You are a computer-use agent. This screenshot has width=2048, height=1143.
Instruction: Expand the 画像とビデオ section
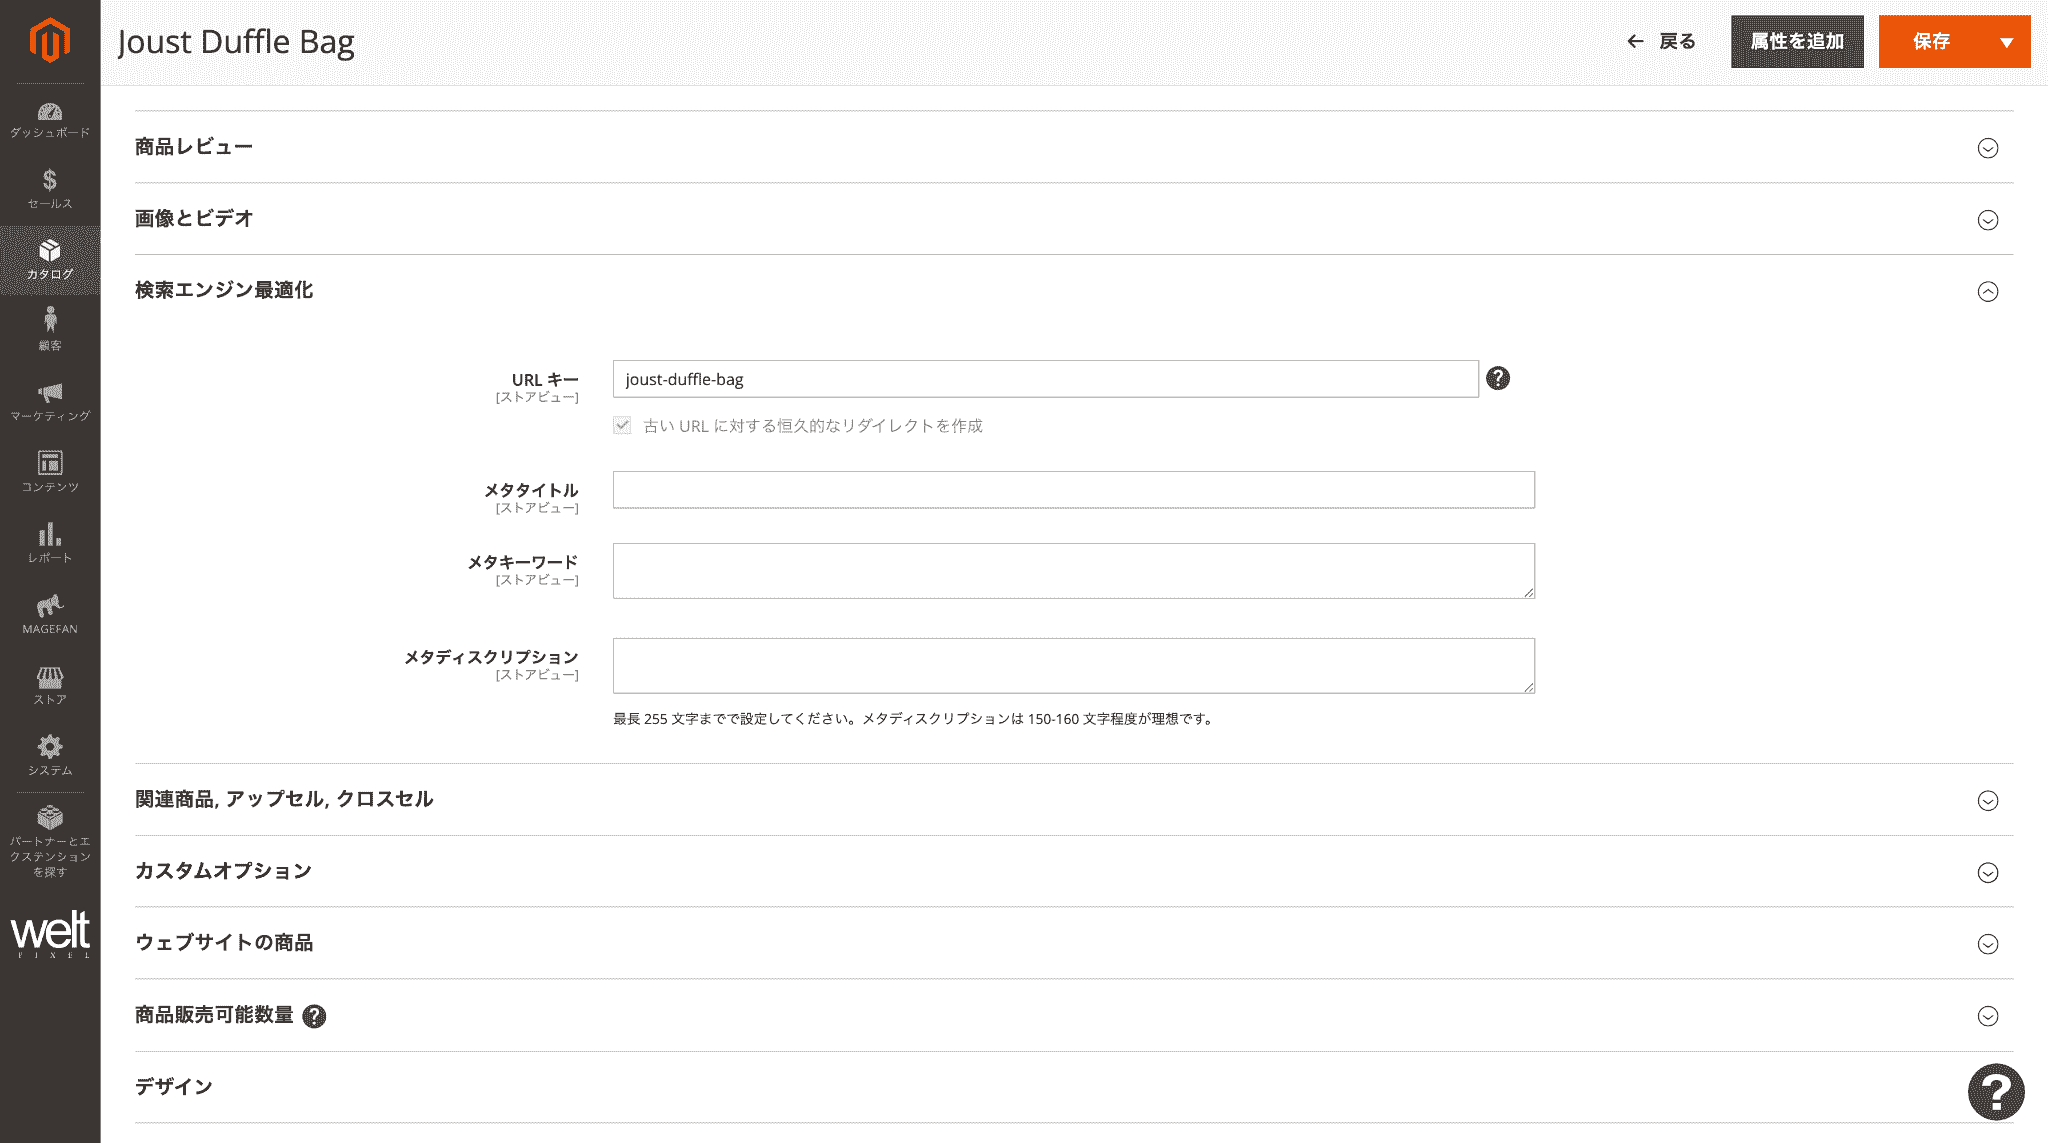click(x=1989, y=219)
